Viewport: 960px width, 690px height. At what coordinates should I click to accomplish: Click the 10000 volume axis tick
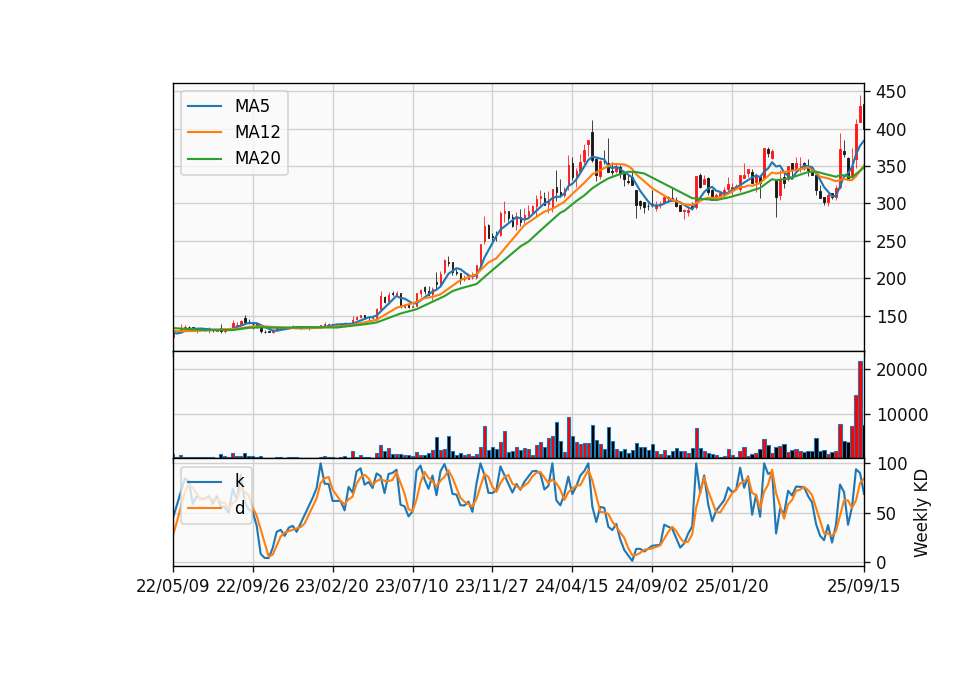click(902, 415)
